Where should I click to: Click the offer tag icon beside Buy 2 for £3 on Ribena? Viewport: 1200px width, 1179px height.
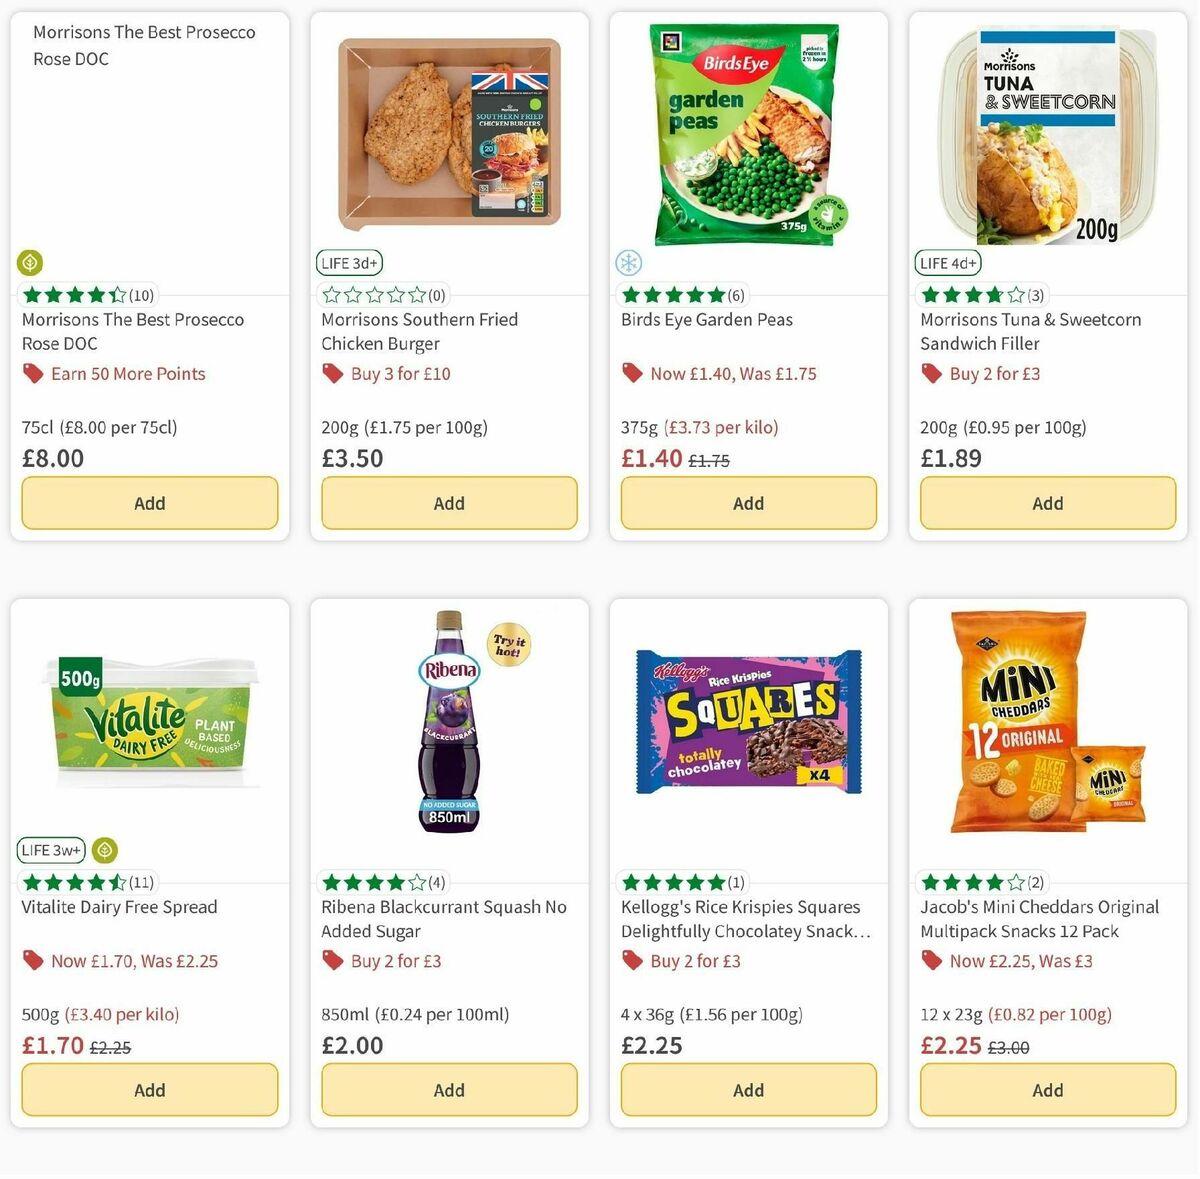(331, 960)
